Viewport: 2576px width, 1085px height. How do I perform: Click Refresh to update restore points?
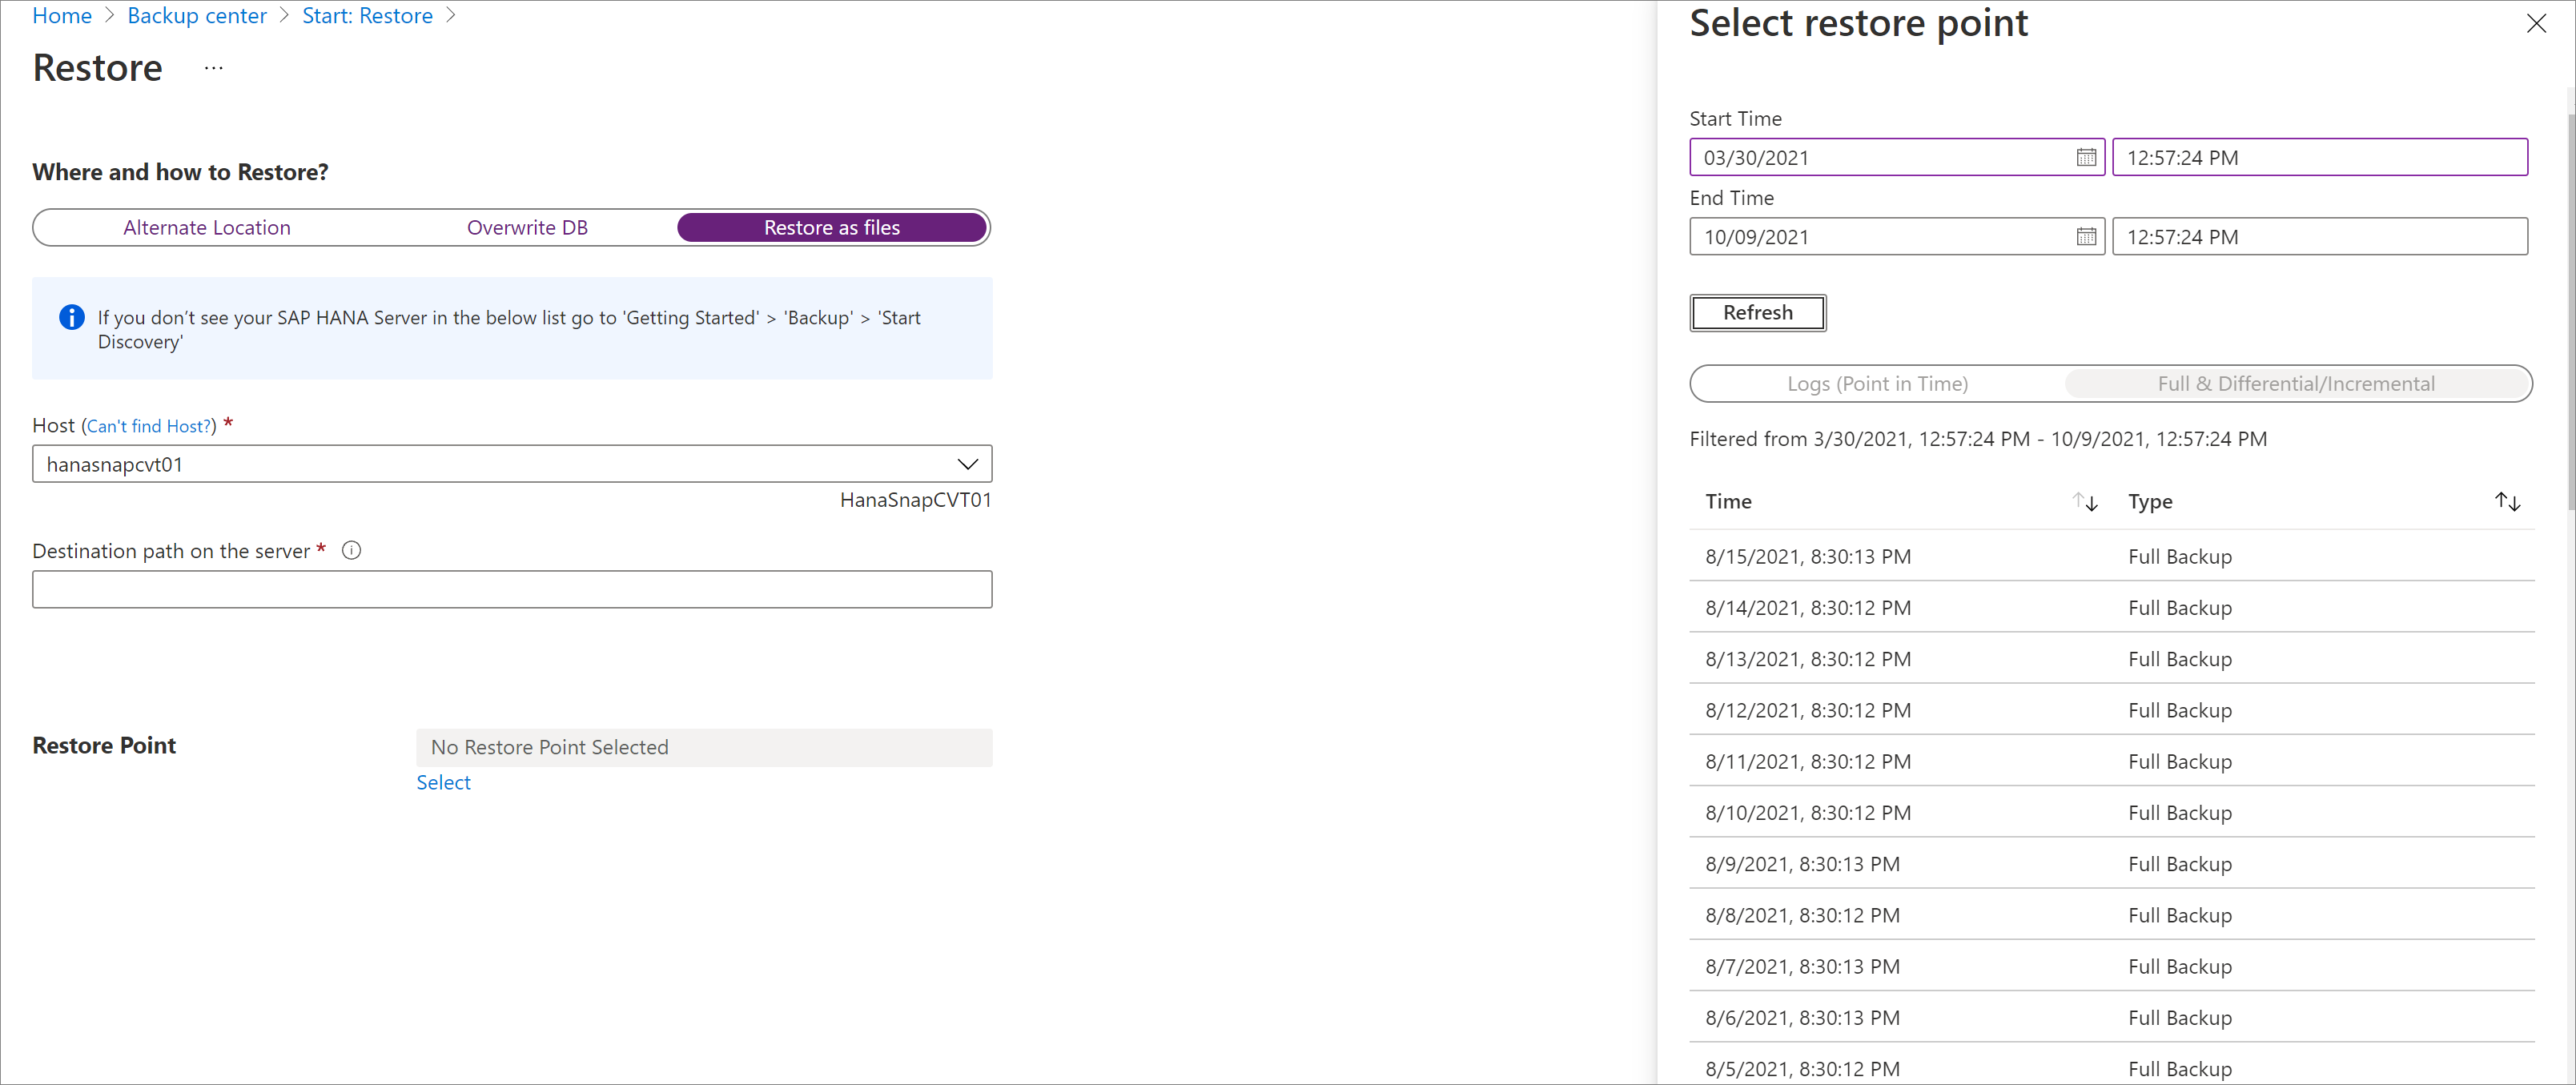1756,312
